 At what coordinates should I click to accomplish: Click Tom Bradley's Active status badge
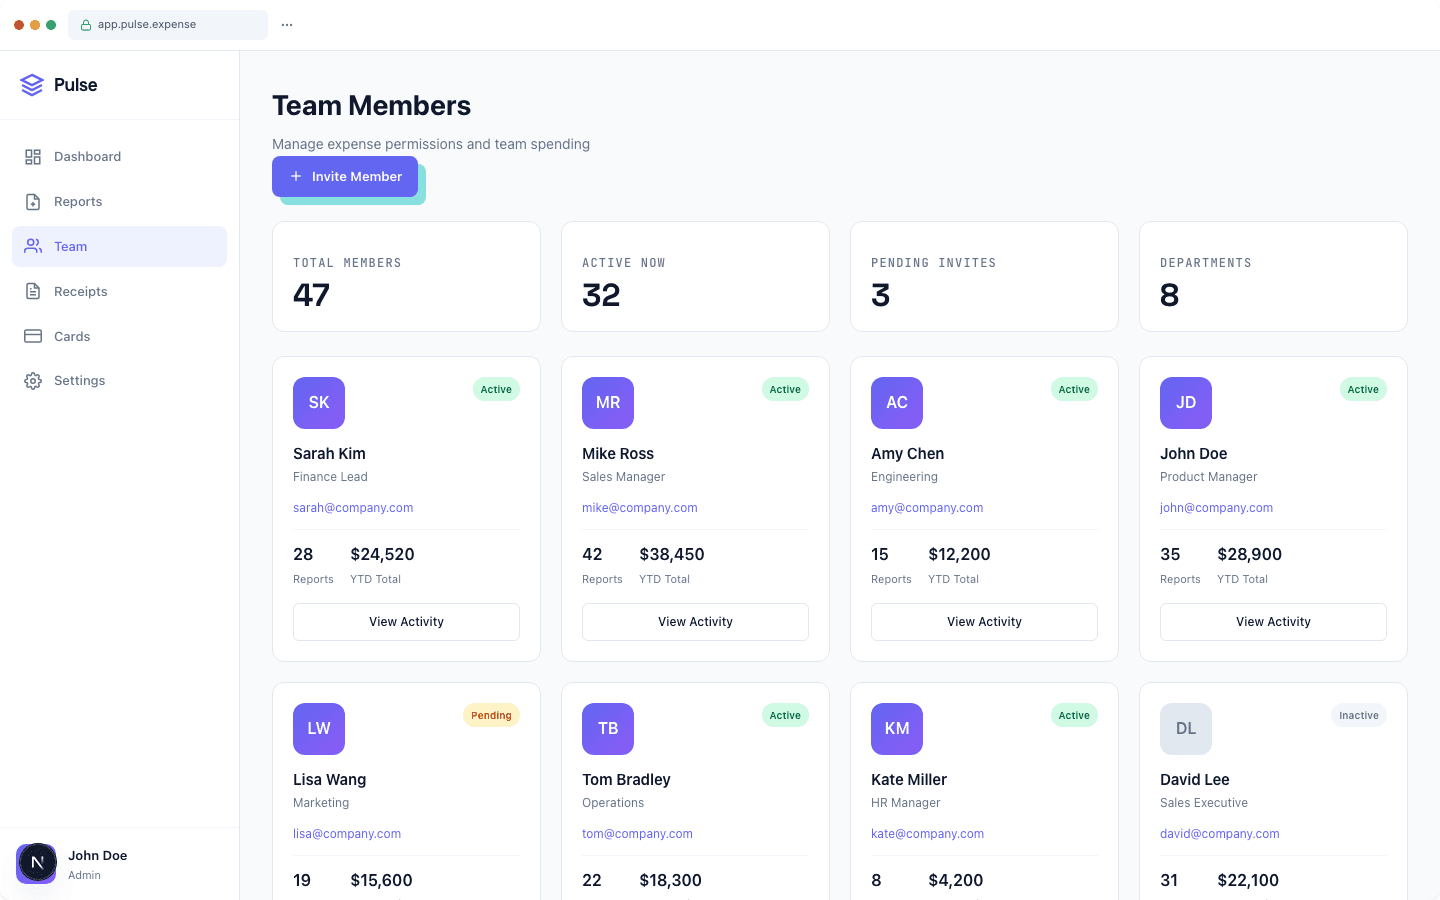(785, 716)
